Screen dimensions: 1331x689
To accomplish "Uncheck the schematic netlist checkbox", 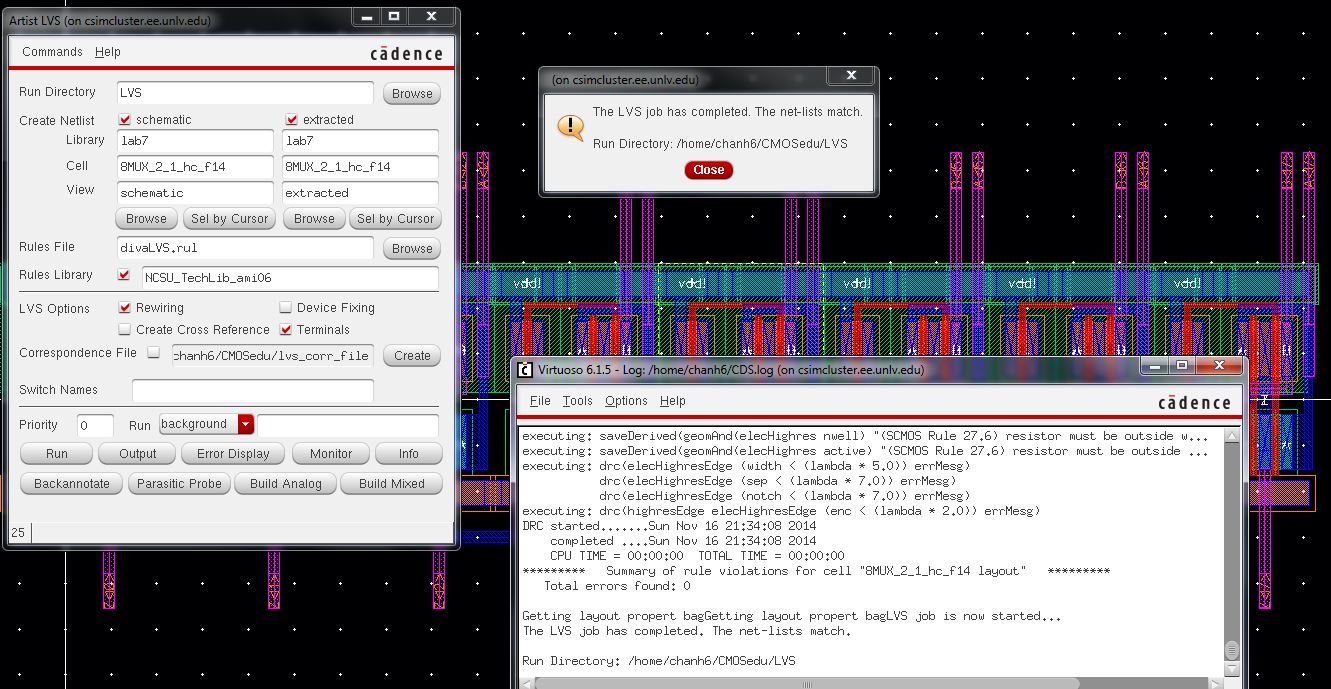I will (x=125, y=119).
